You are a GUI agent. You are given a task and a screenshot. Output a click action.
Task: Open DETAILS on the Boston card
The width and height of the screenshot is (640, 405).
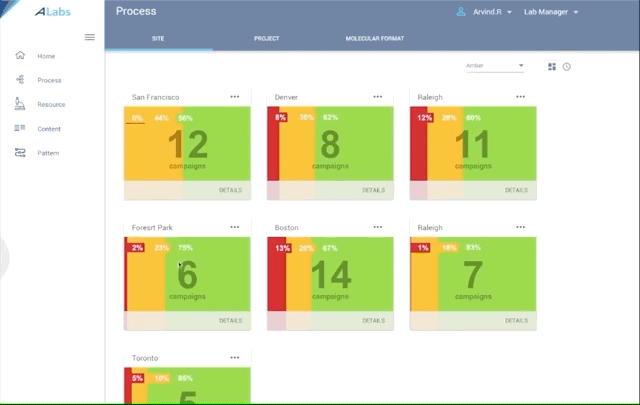click(373, 320)
